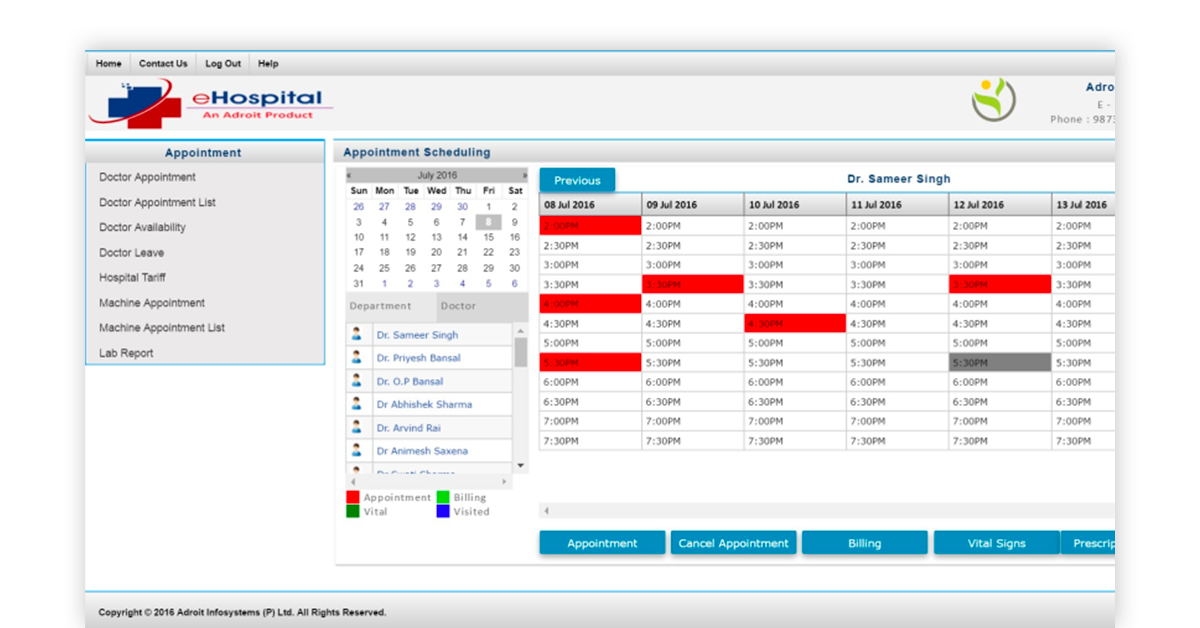Click the doctor list down-arrow
1200x628 pixels.
click(x=520, y=466)
